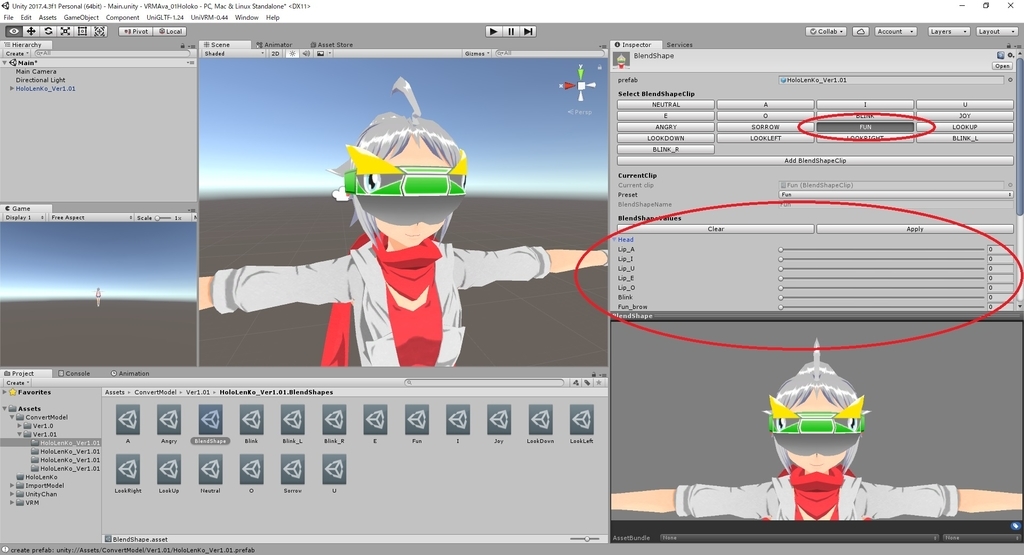Open the Component menu
The image size is (1024, 555).
coord(122,18)
